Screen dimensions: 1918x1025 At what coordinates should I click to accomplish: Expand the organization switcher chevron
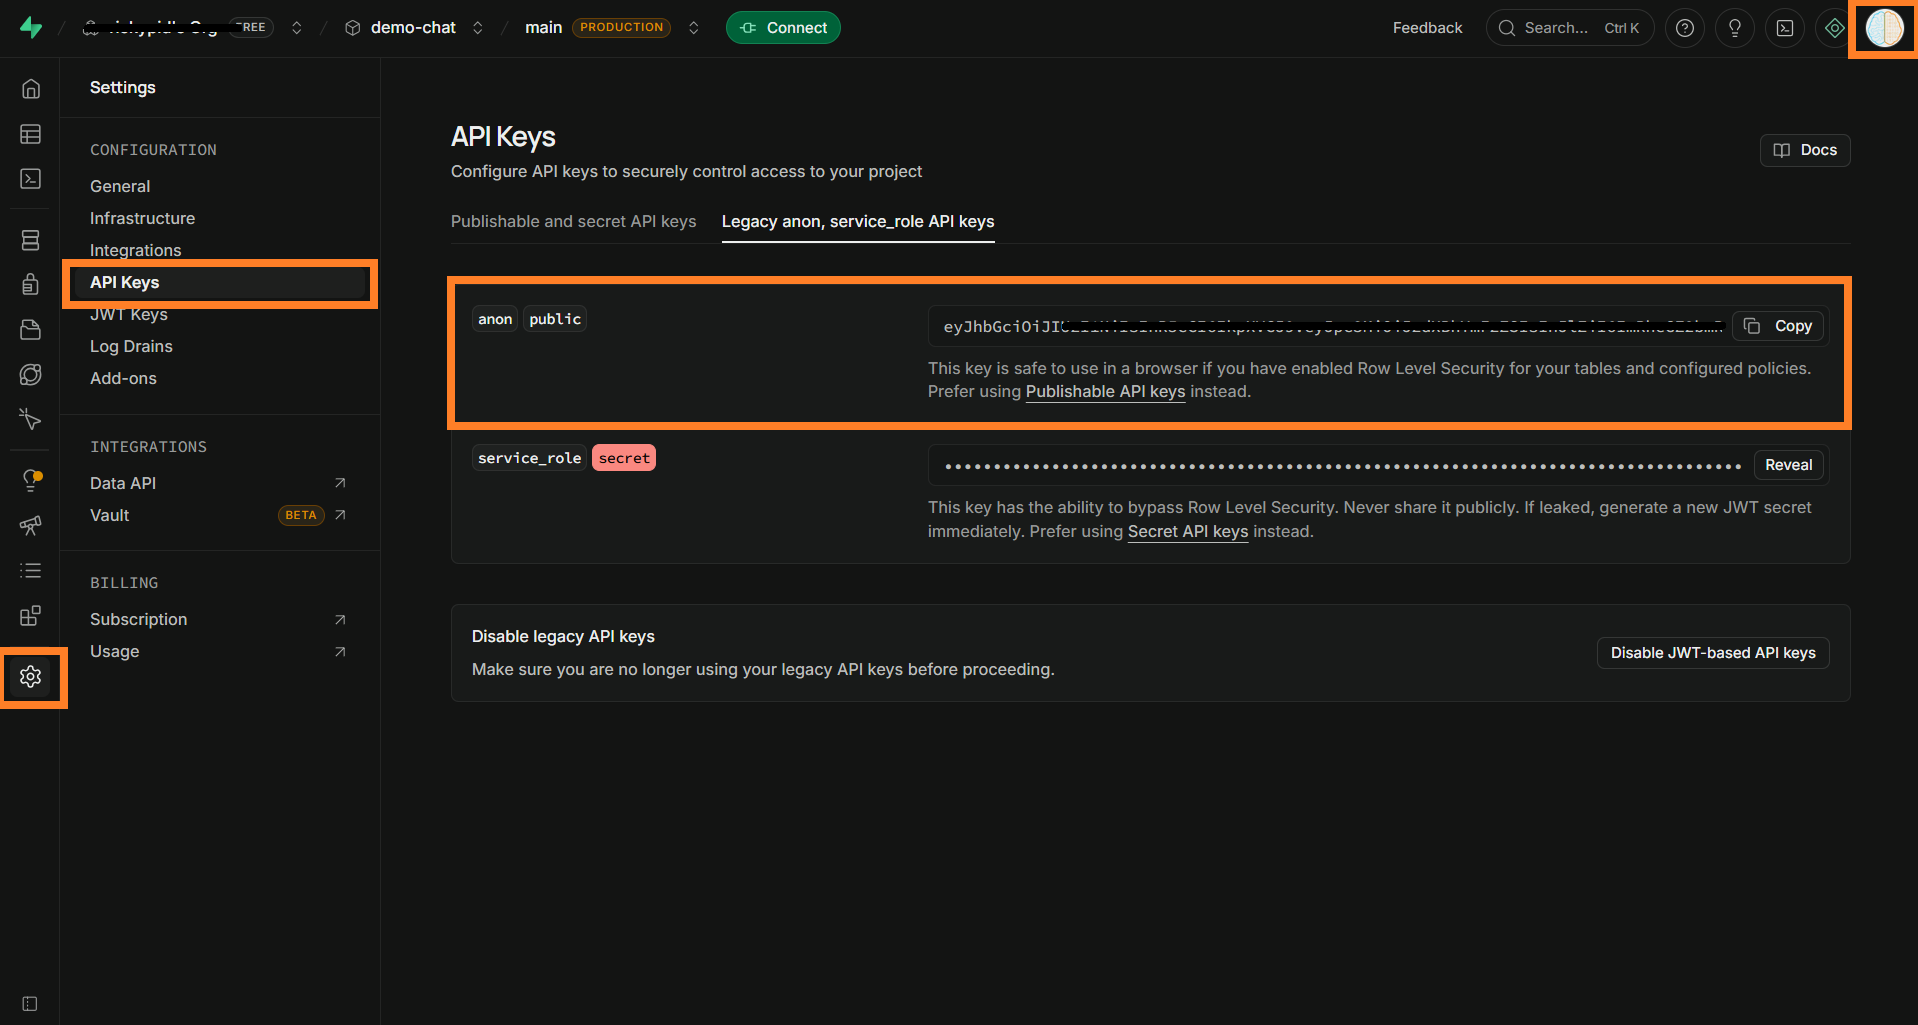297,28
